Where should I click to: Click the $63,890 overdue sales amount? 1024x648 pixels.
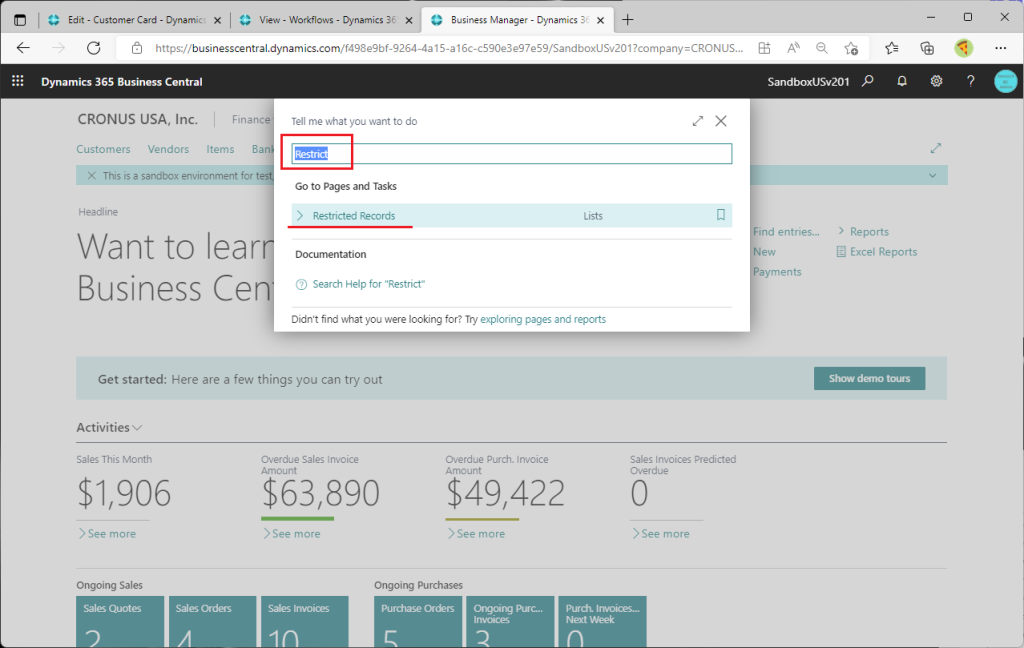(x=320, y=493)
